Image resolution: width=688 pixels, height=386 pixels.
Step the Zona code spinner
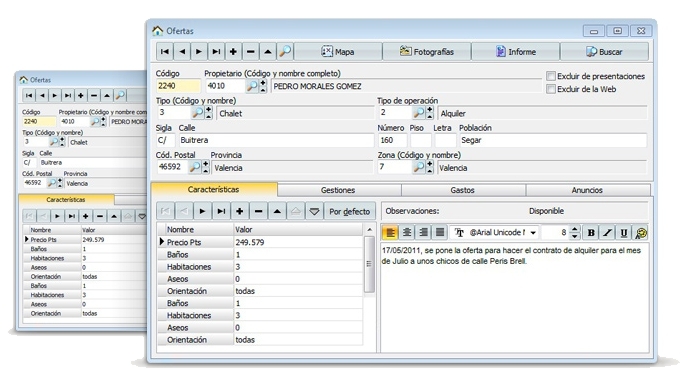point(430,167)
